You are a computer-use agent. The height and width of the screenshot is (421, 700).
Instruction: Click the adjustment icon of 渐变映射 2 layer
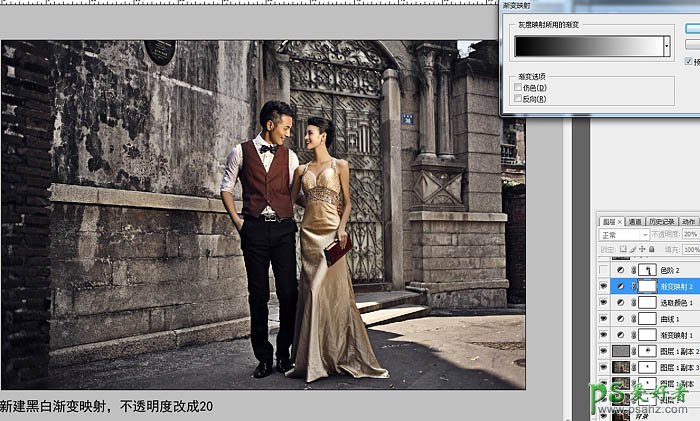pos(622,286)
